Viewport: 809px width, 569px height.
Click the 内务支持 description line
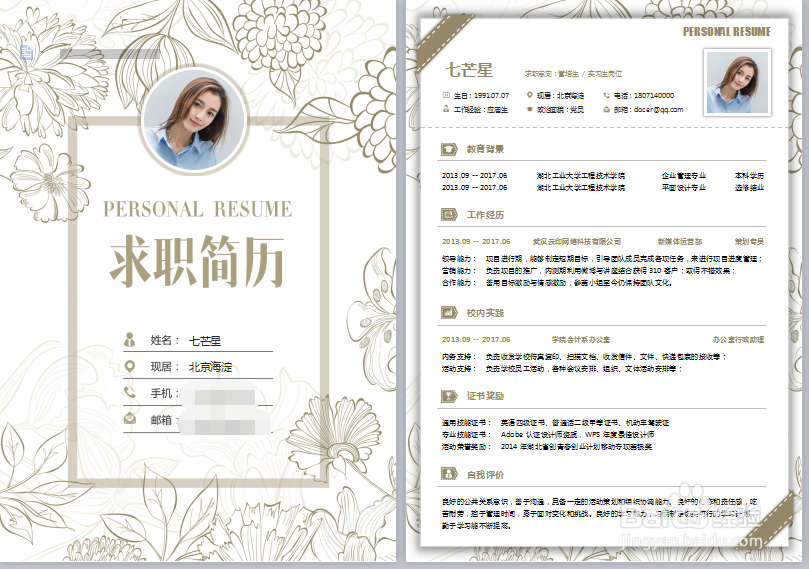click(584, 356)
